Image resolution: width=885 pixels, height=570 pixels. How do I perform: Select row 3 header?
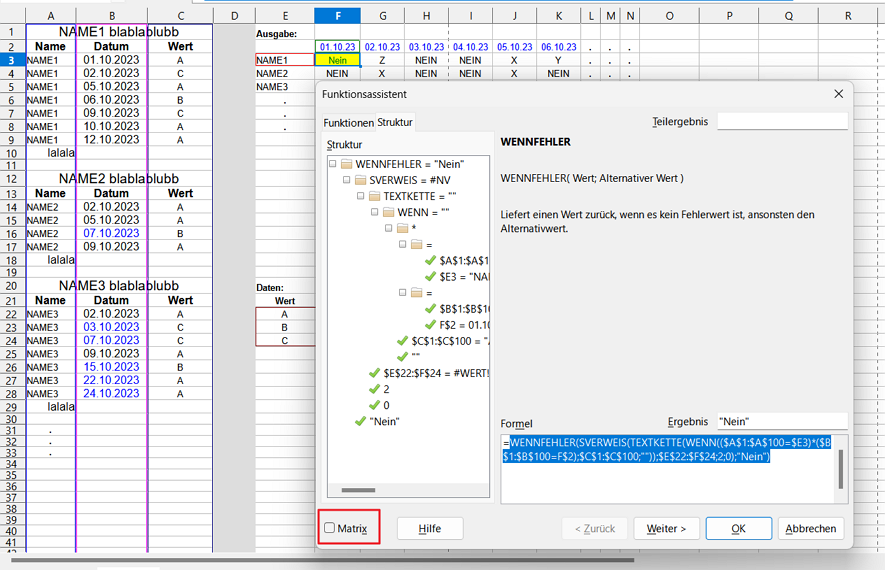pos(12,60)
